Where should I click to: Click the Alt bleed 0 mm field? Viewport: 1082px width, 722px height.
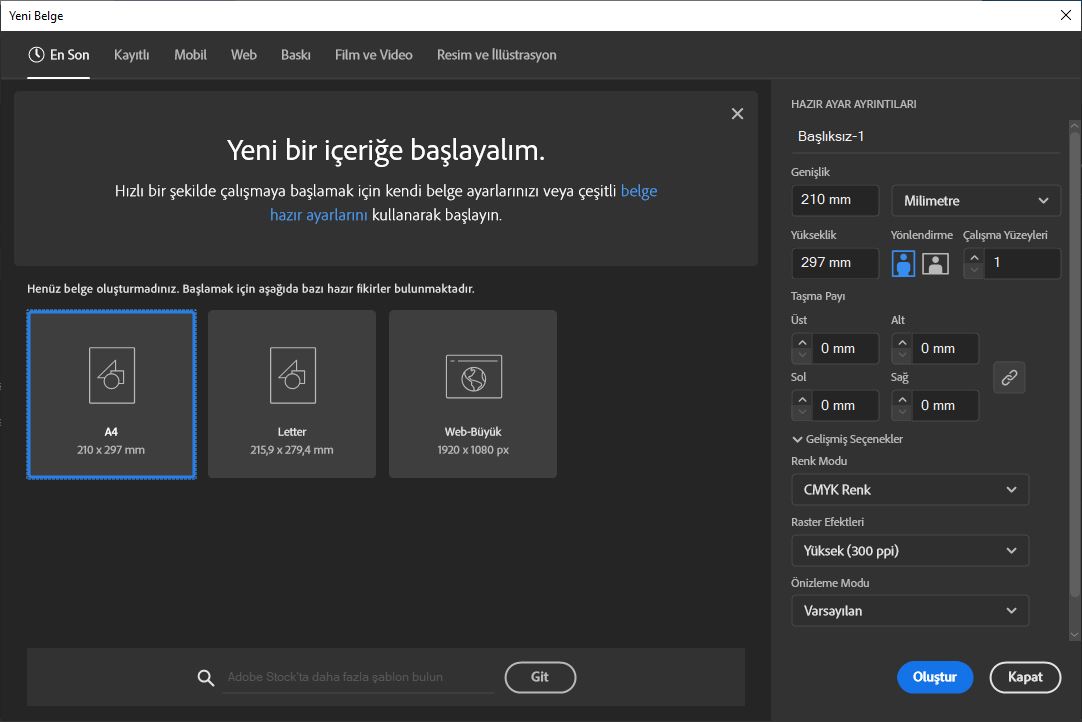[x=945, y=349]
